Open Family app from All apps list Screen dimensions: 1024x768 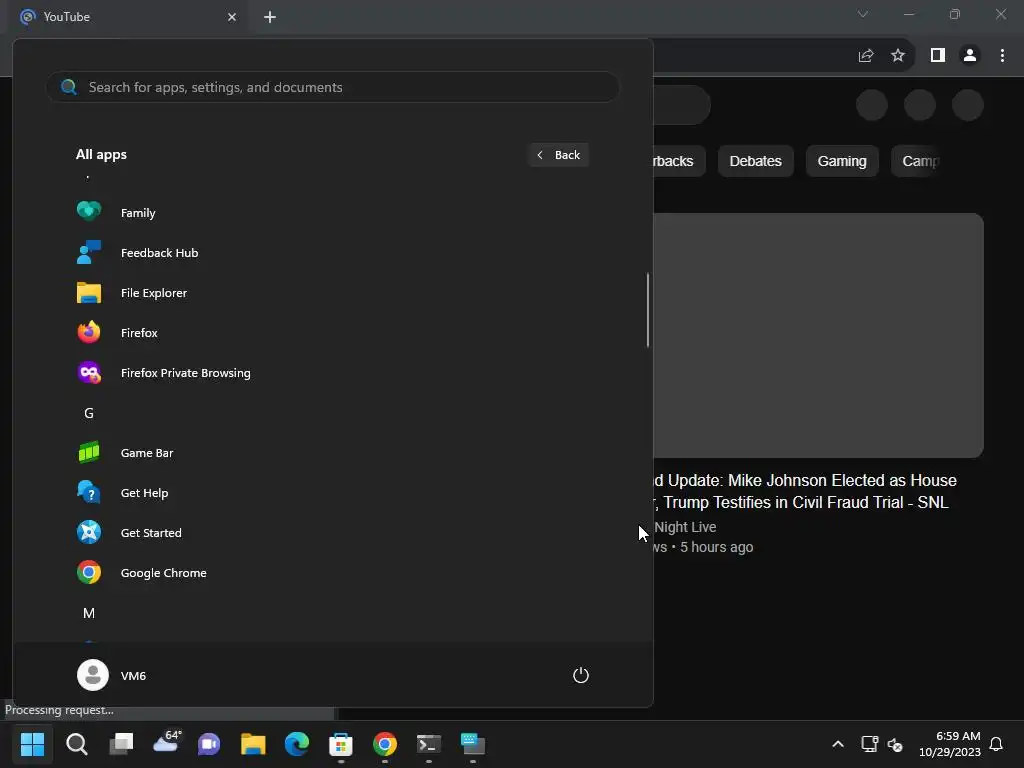coord(333,212)
